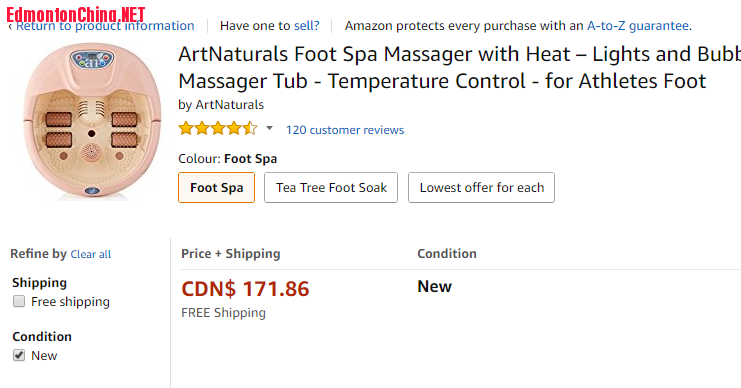Click the EdmontonChina.NET watermark logo
Screen dimensions: 741x388
click(x=76, y=14)
